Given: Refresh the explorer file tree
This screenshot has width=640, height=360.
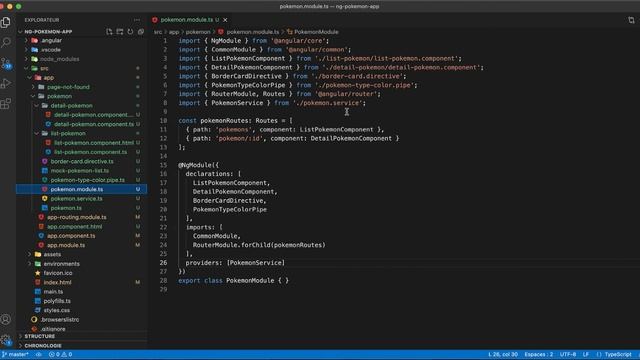Looking at the screenshot, I should pos(130,31).
